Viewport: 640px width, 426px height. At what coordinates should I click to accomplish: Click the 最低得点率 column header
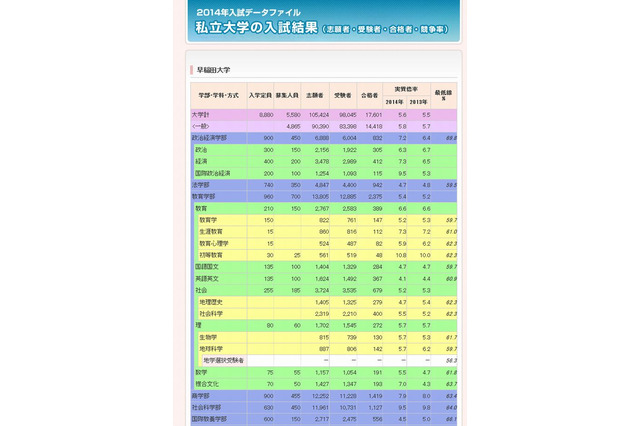coord(443,95)
